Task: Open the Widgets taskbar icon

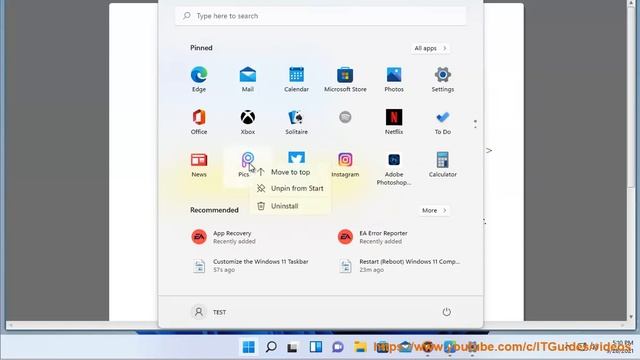Action: coord(316,347)
